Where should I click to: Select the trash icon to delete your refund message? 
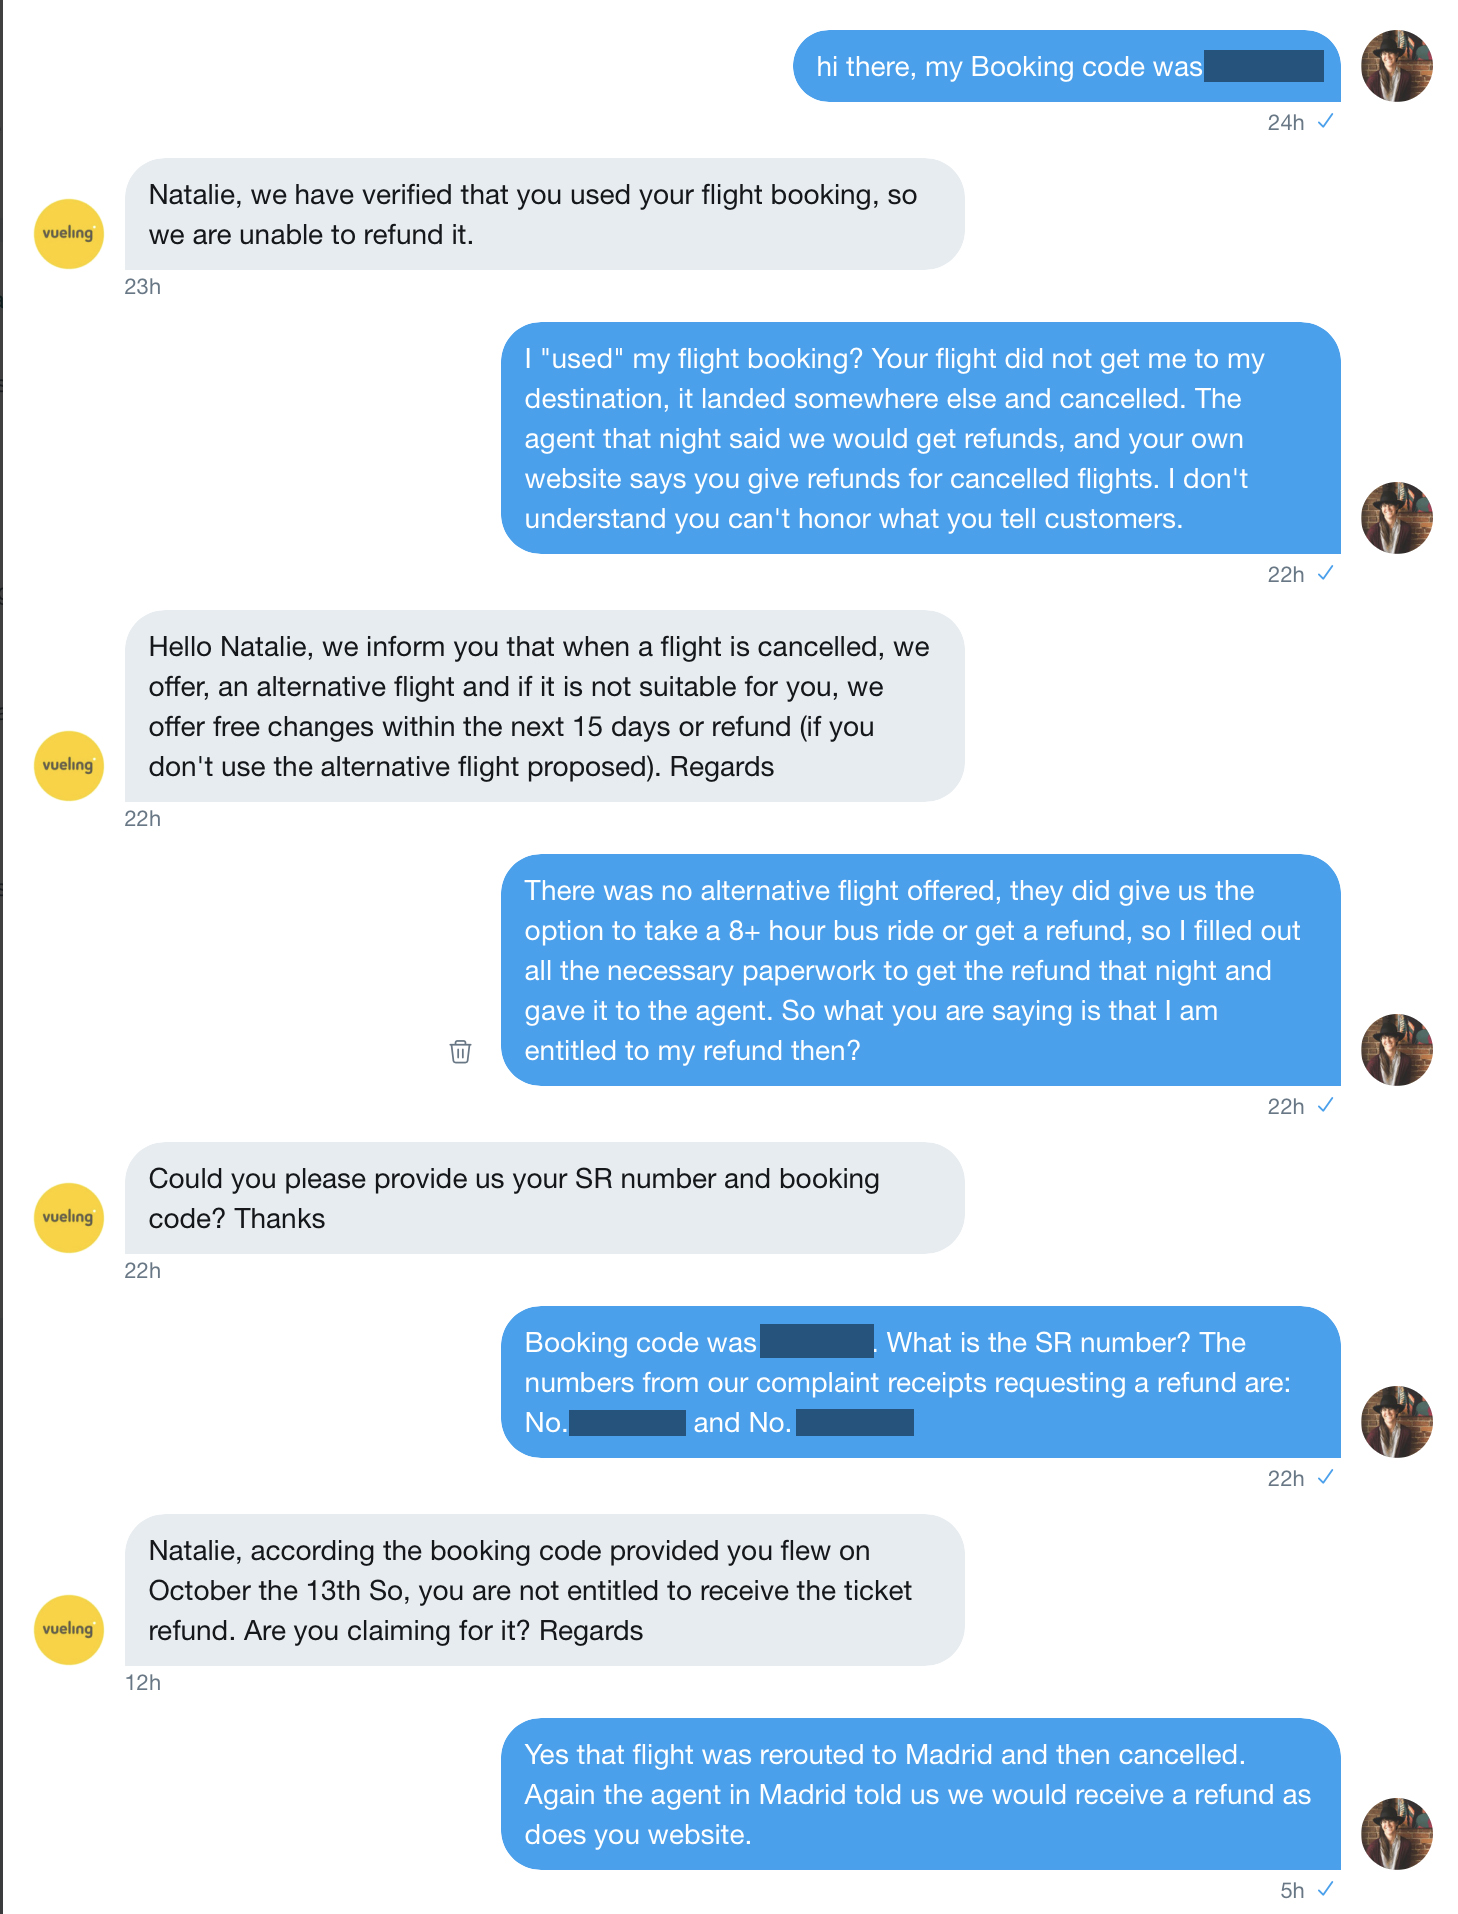point(460,1051)
